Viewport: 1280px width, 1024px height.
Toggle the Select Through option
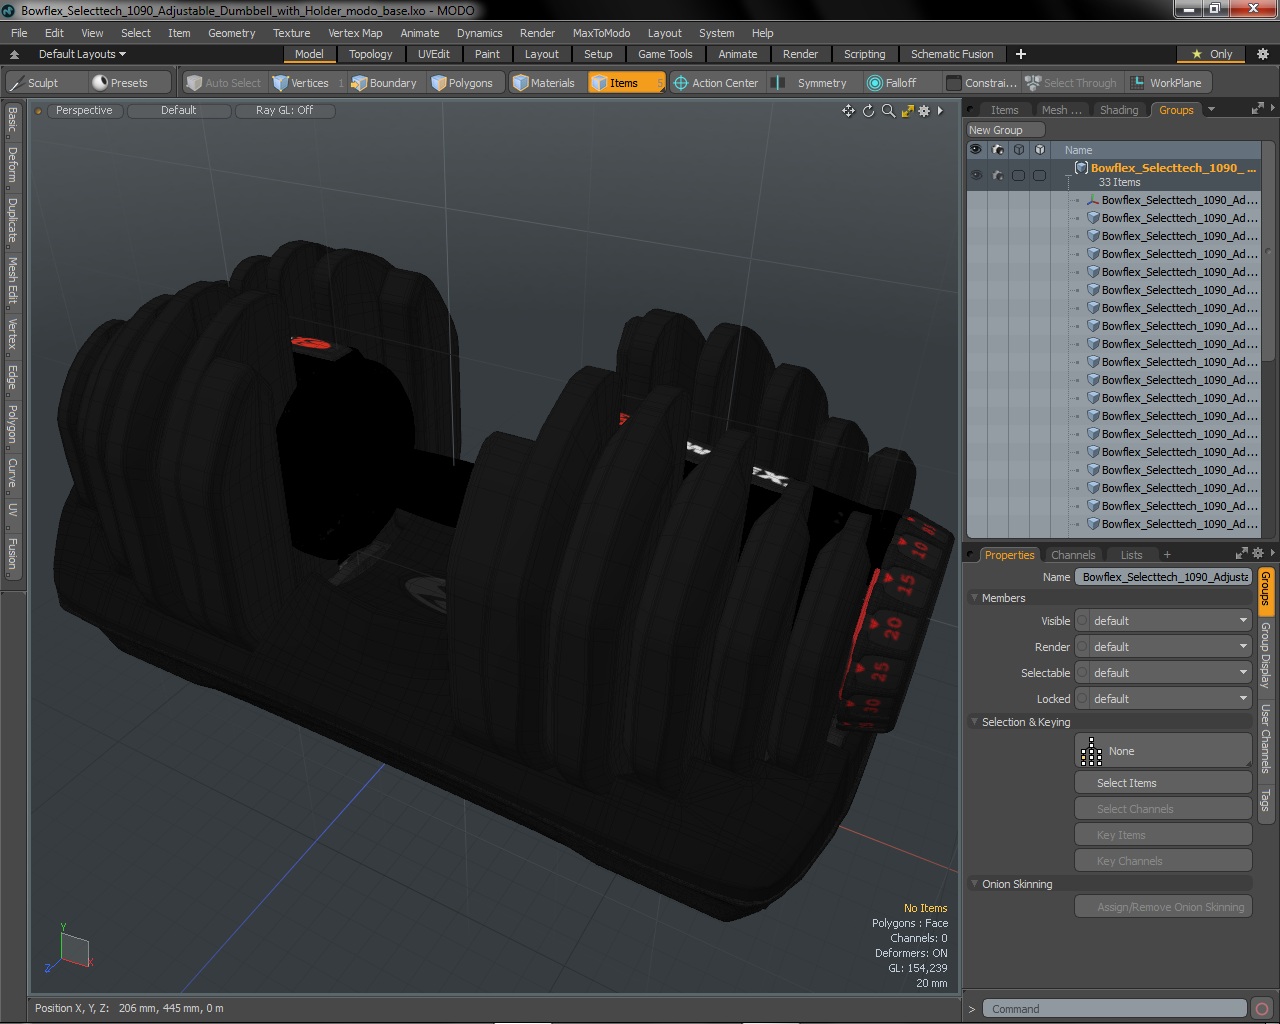[x=1071, y=83]
